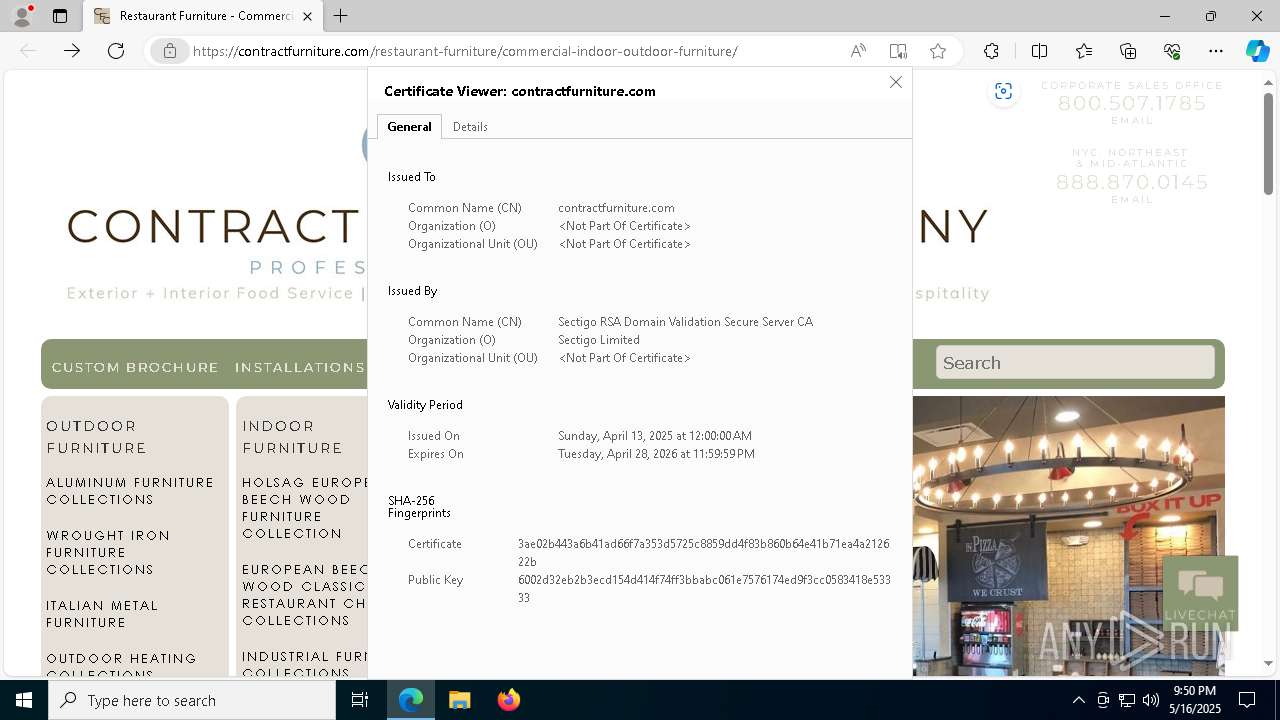This screenshot has width=1280, height=720.
Task: Launch Firefox from taskbar
Action: coord(508,700)
